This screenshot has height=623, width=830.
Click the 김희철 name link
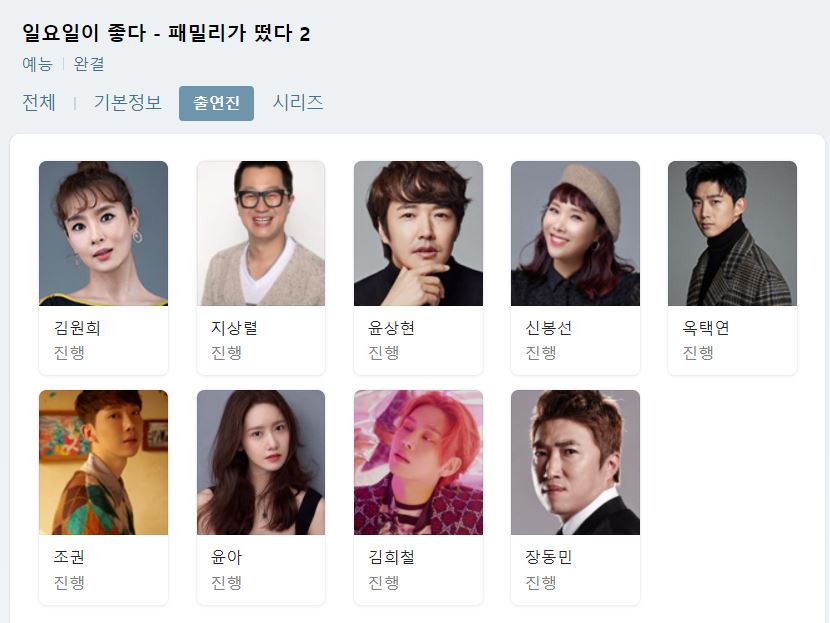[x=391, y=557]
